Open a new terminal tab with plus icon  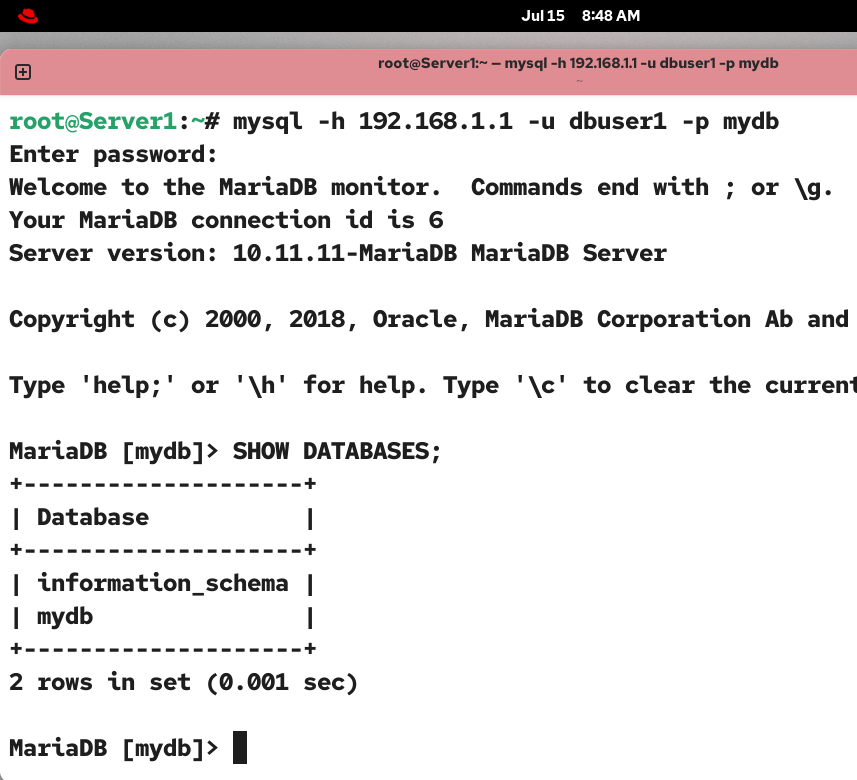pyautogui.click(x=23, y=72)
